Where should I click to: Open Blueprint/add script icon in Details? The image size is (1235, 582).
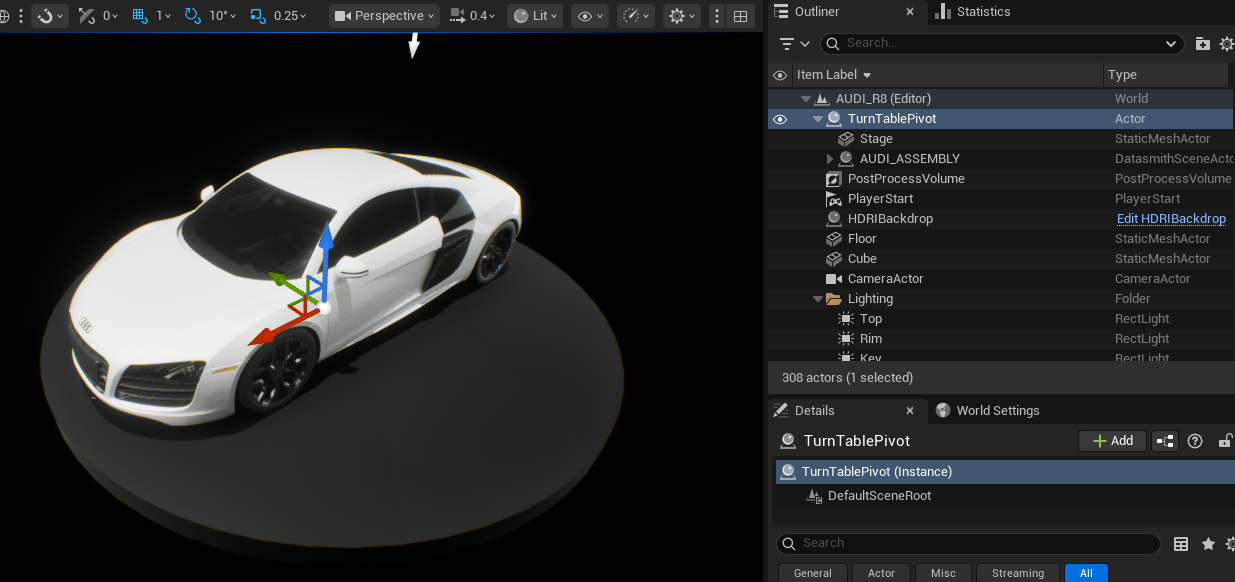[x=1165, y=441]
